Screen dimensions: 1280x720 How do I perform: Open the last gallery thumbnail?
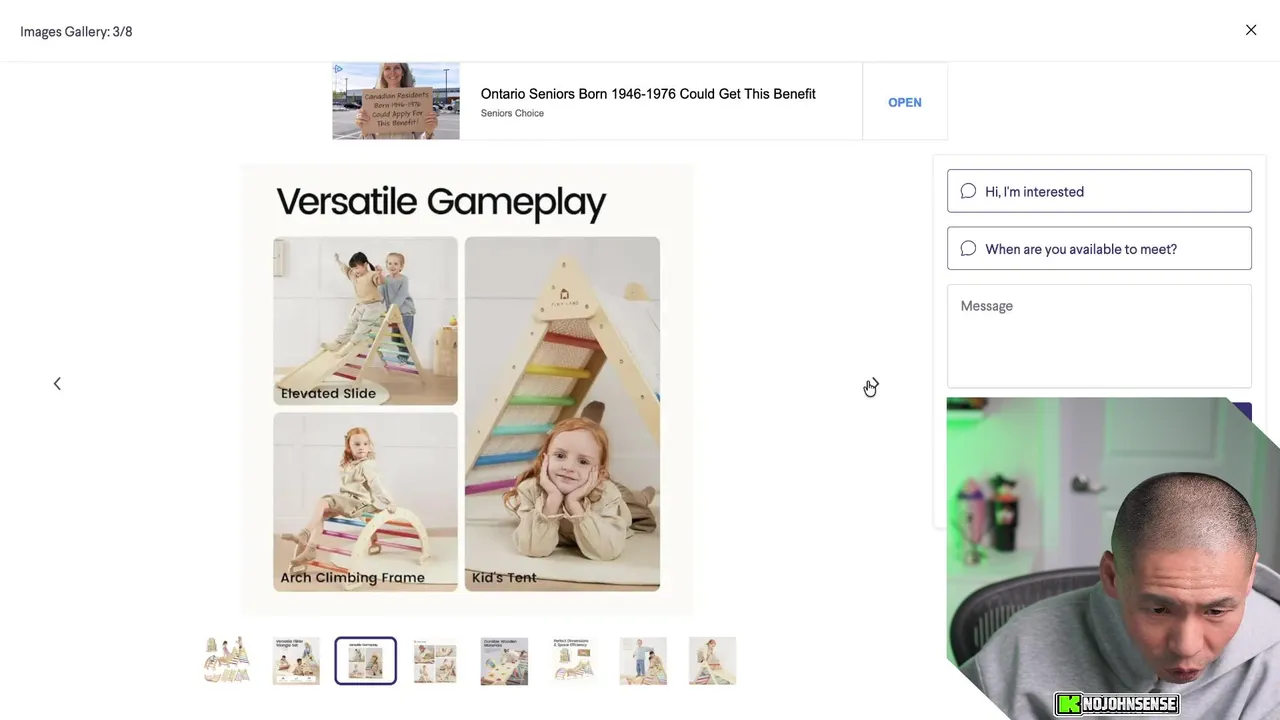tap(712, 661)
